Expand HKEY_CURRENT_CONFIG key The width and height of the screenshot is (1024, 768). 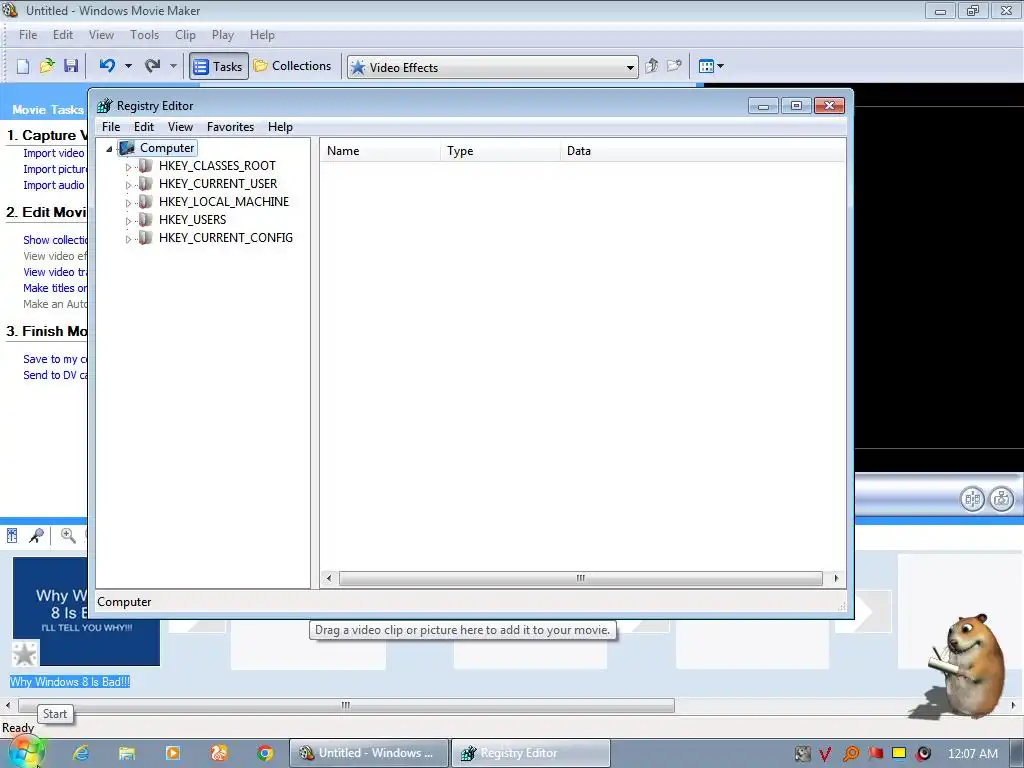[128, 240]
